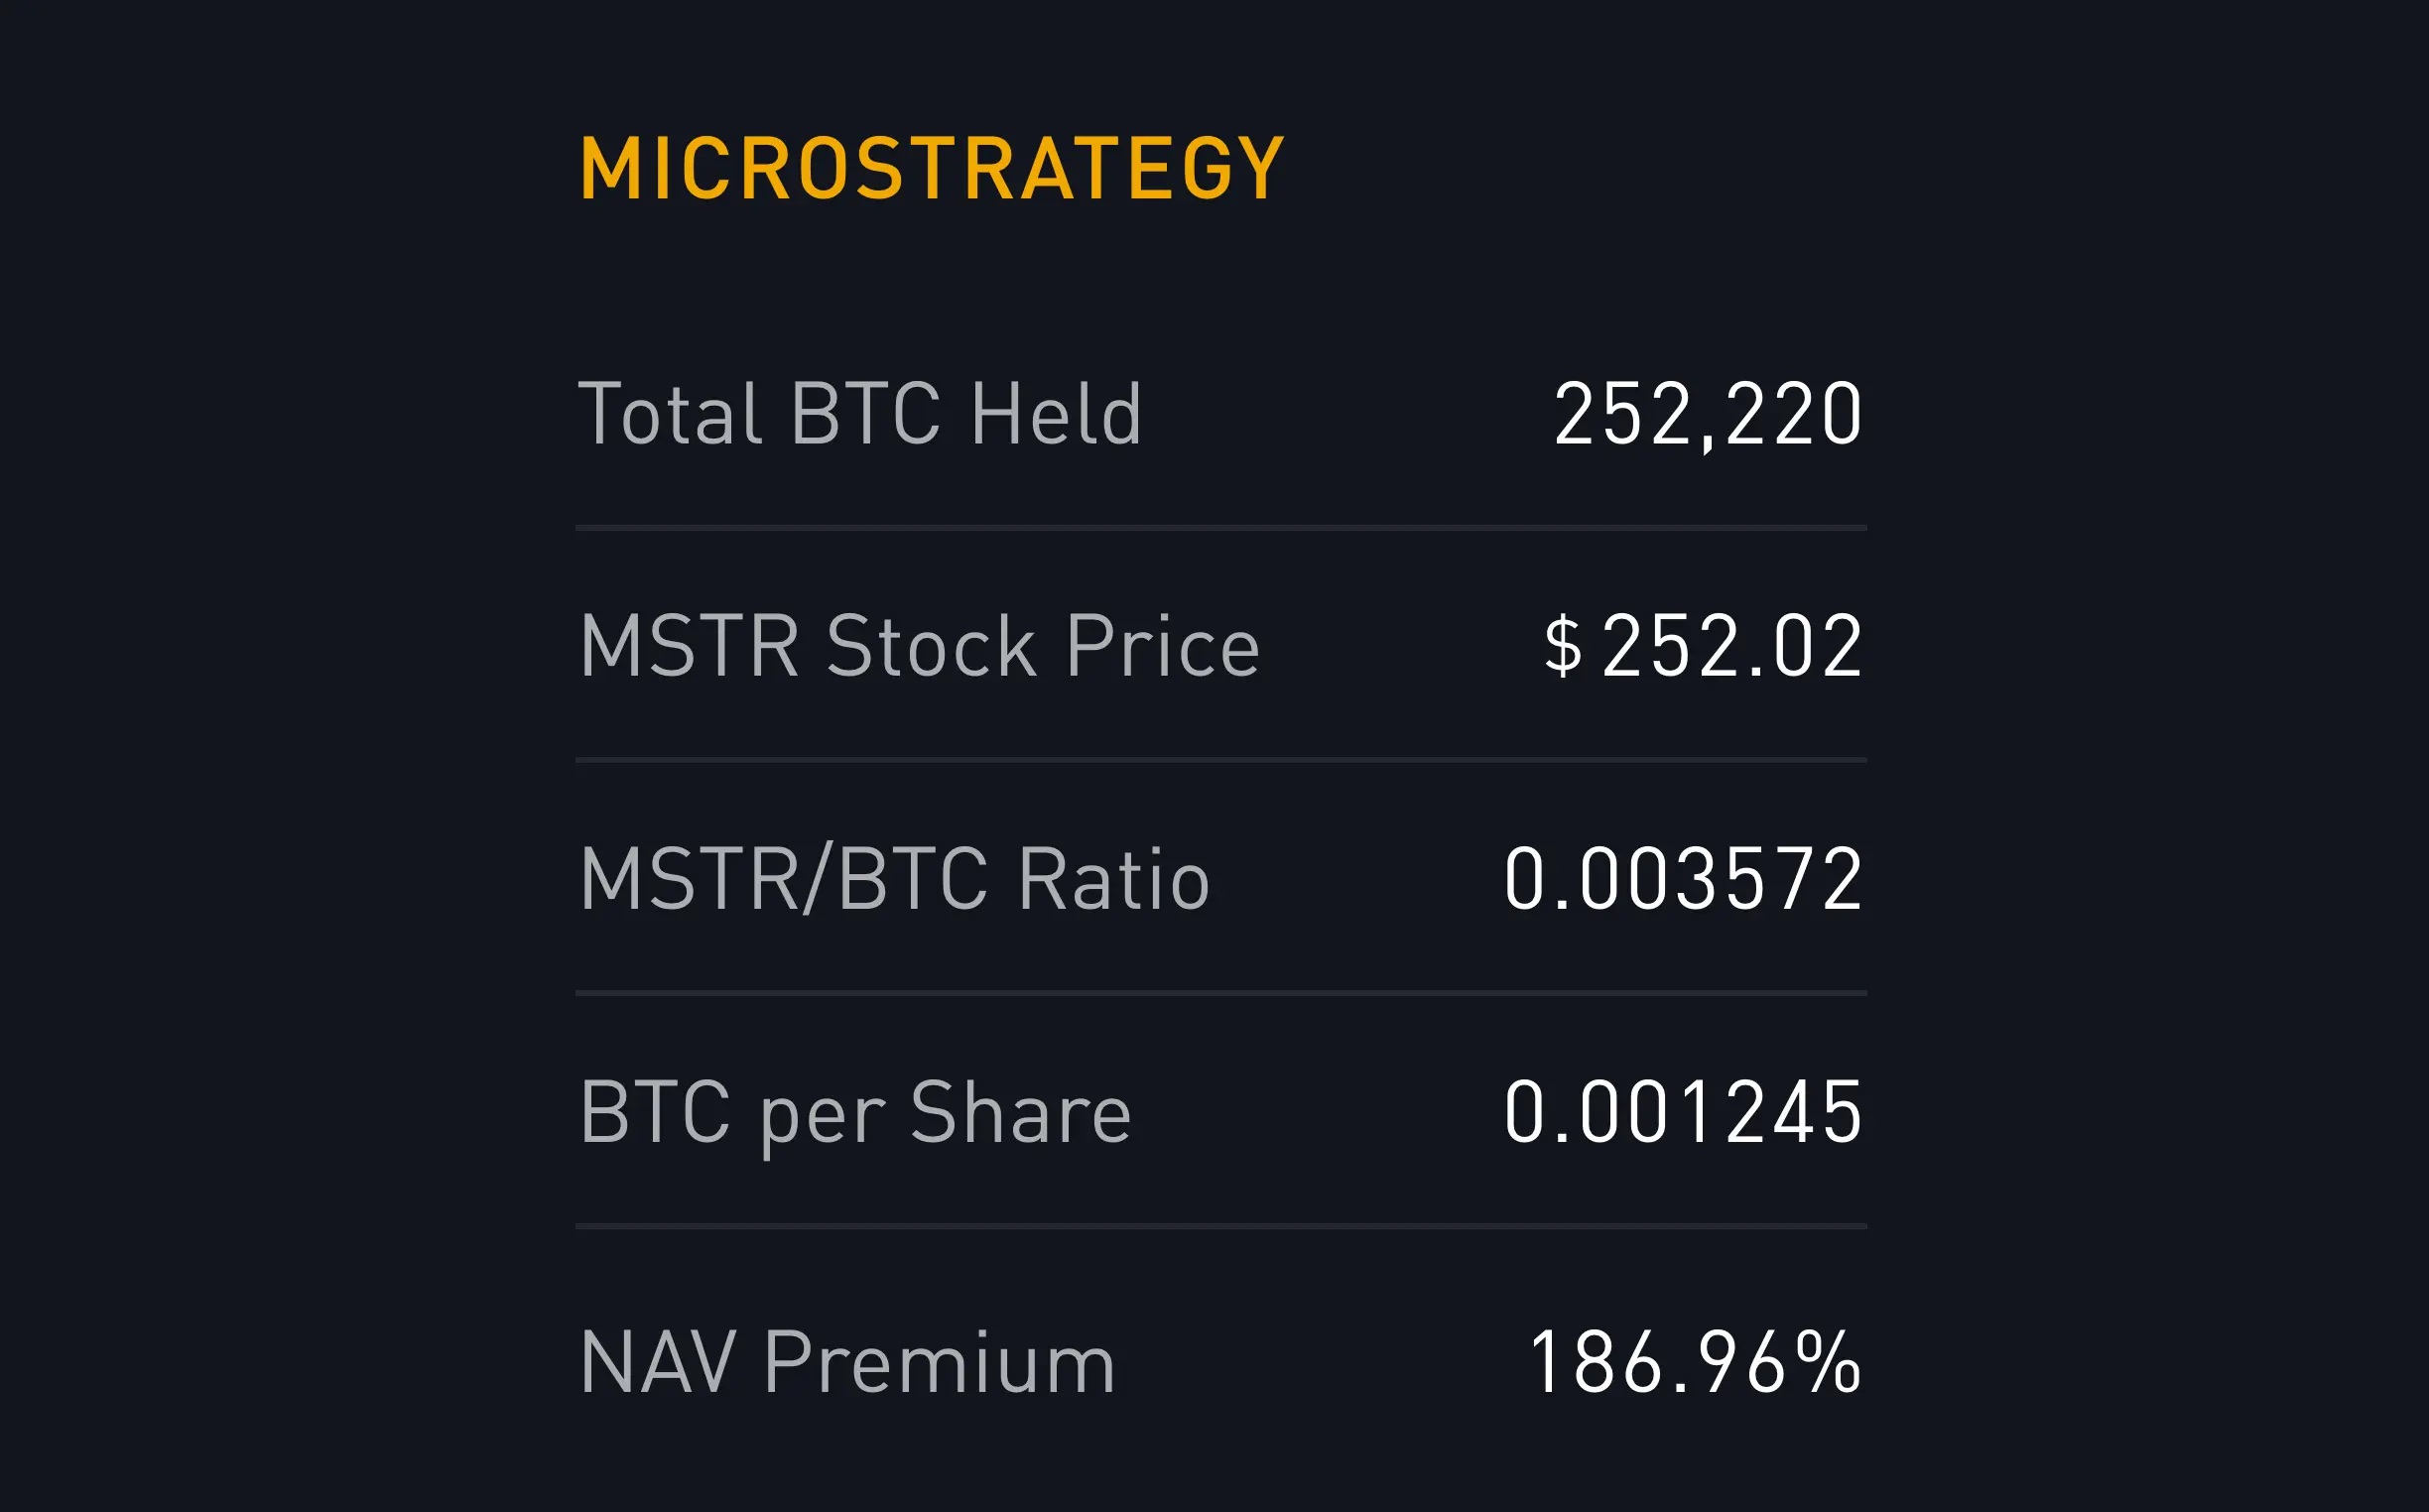Click the 186.96% NAV premium value

1696,1362
